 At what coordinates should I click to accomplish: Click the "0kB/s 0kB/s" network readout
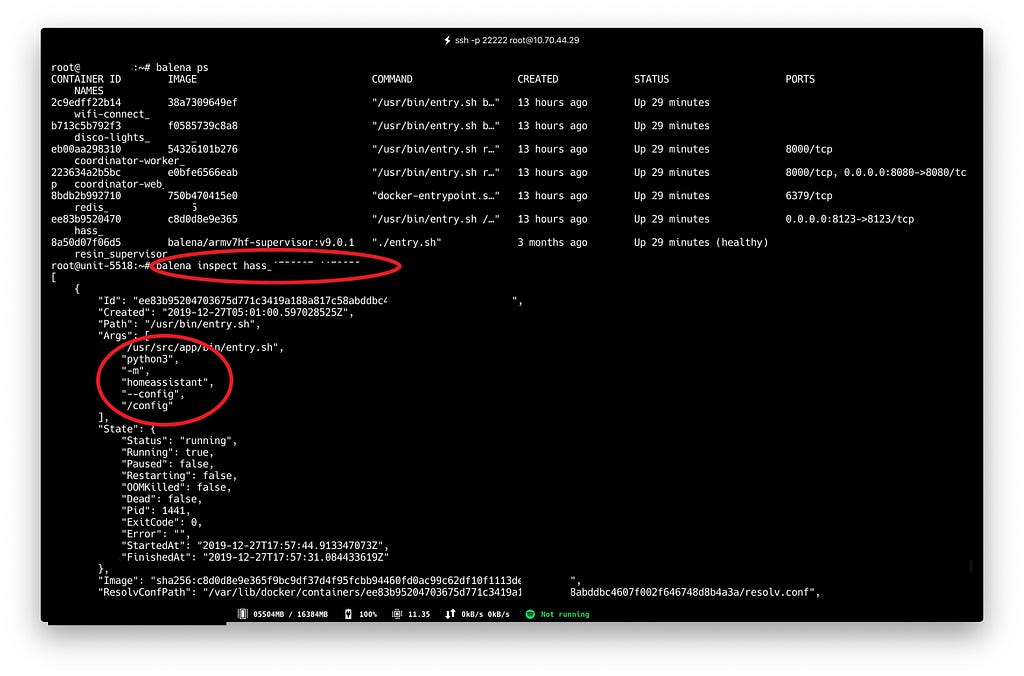485,614
